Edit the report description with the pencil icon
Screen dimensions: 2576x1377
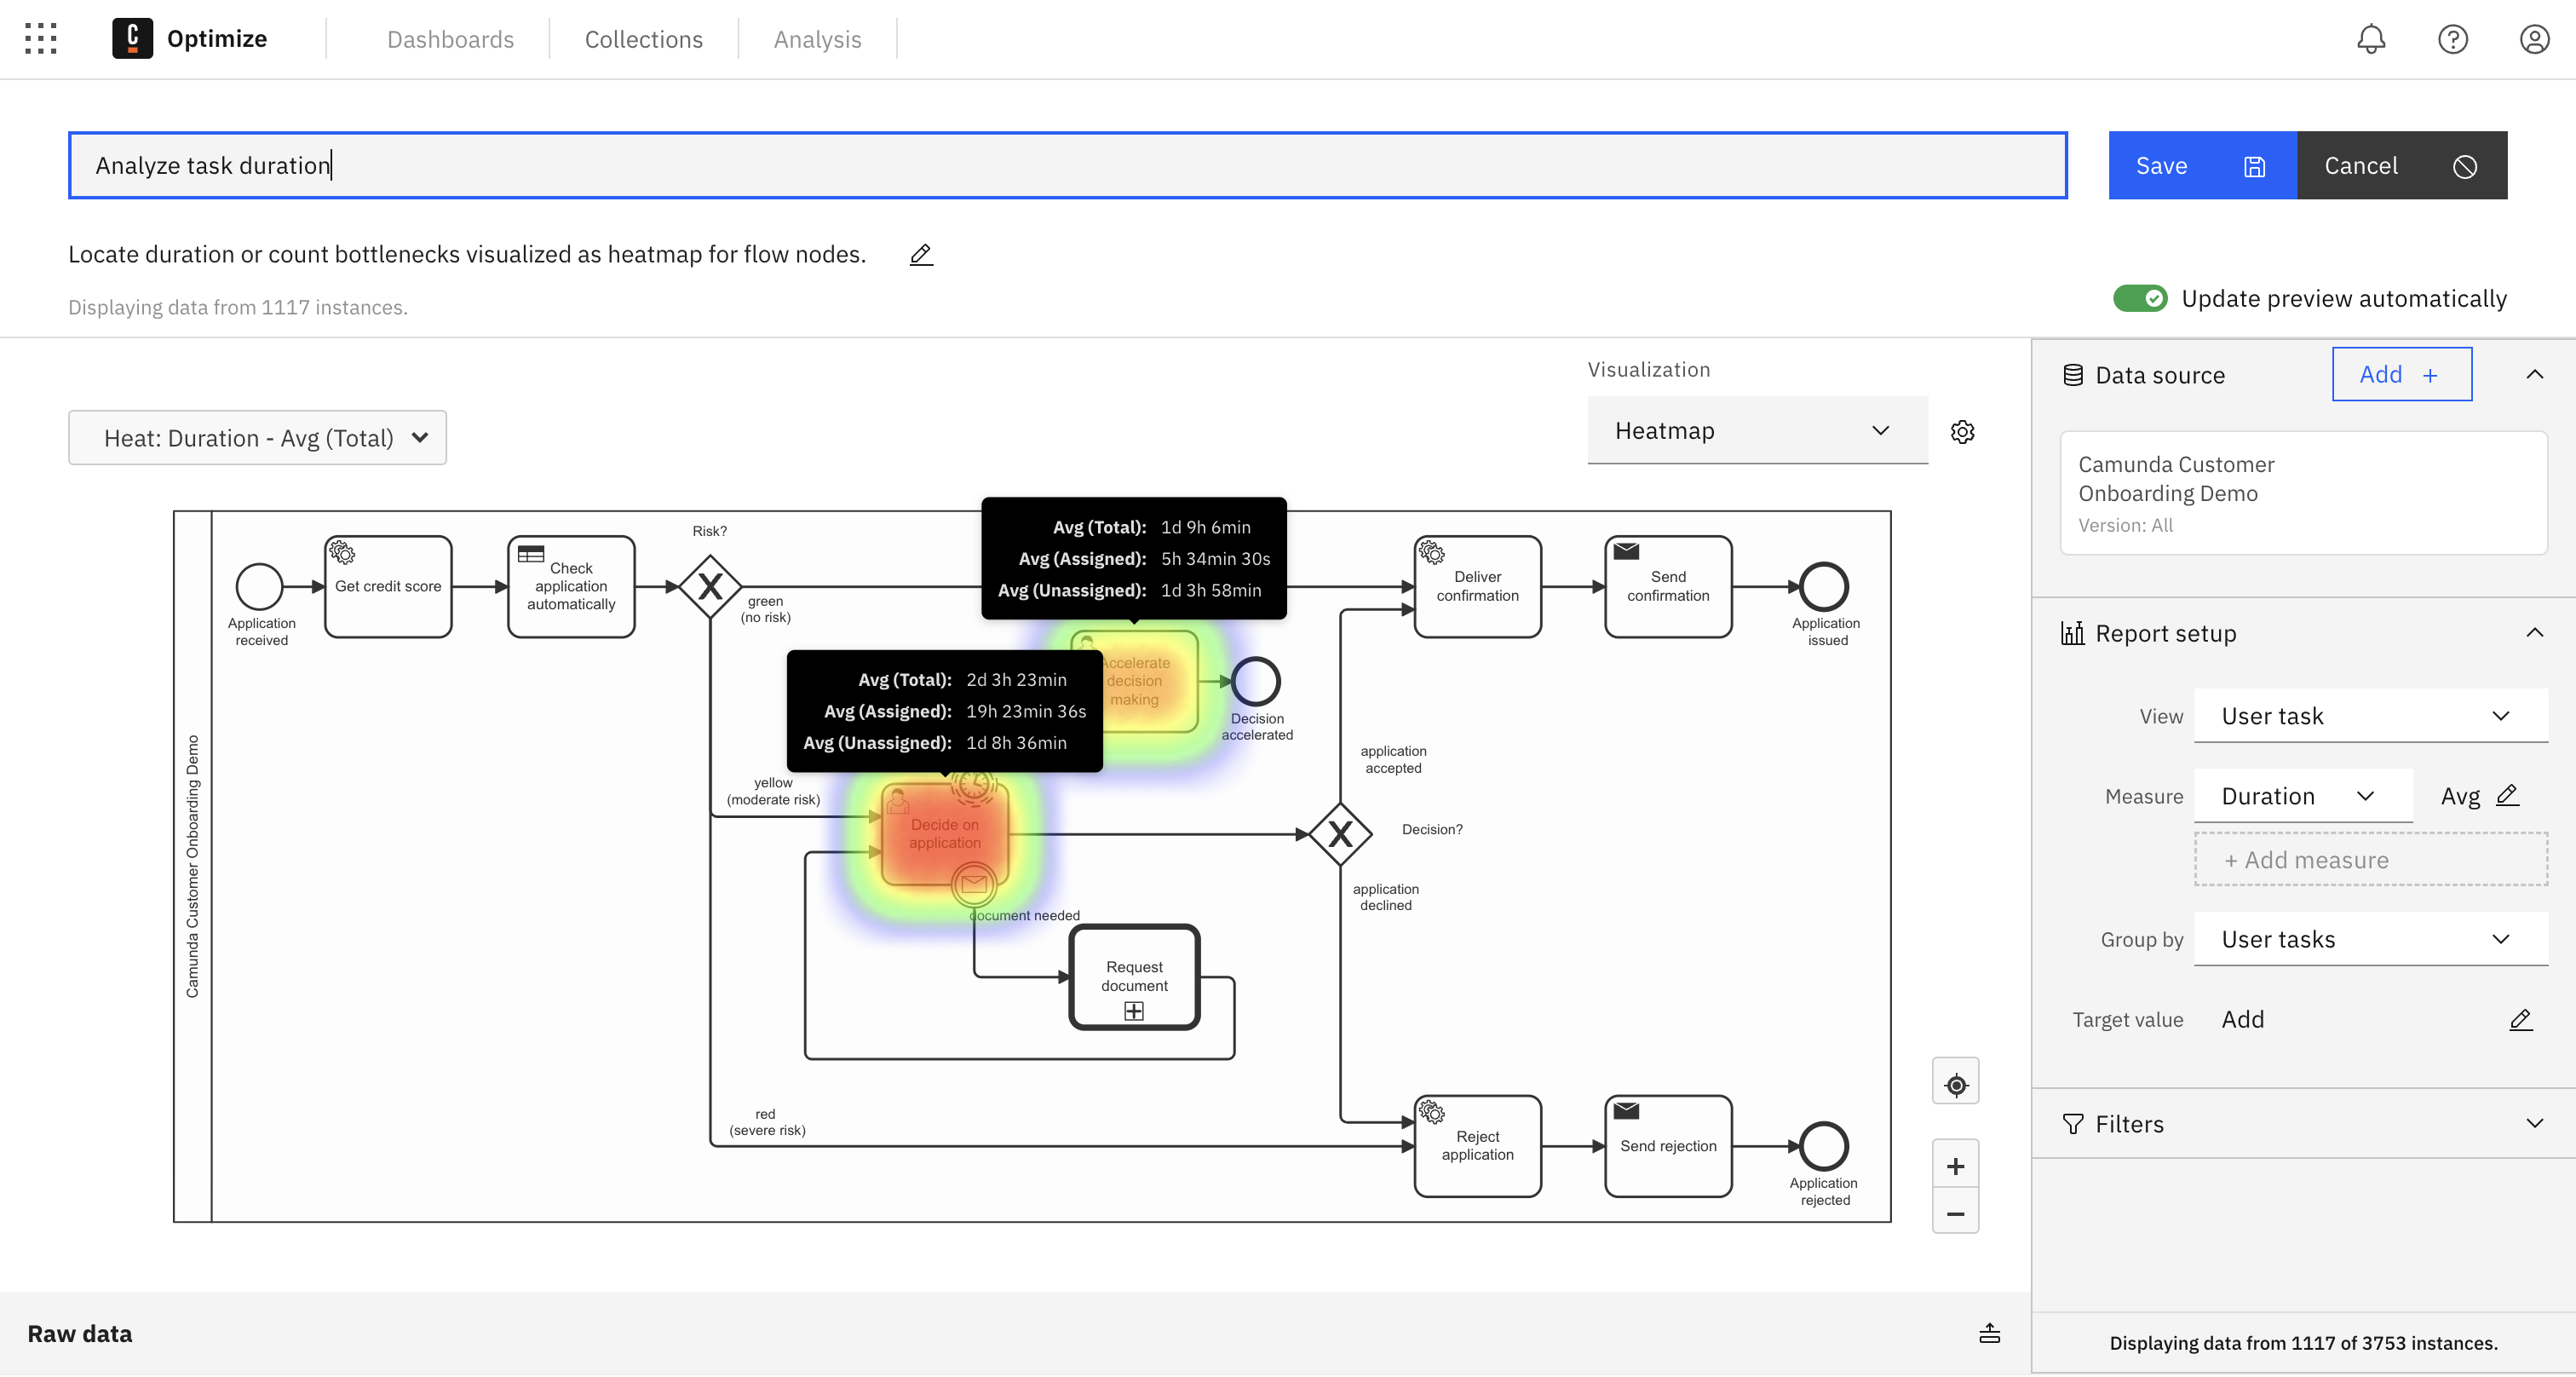[x=920, y=254]
